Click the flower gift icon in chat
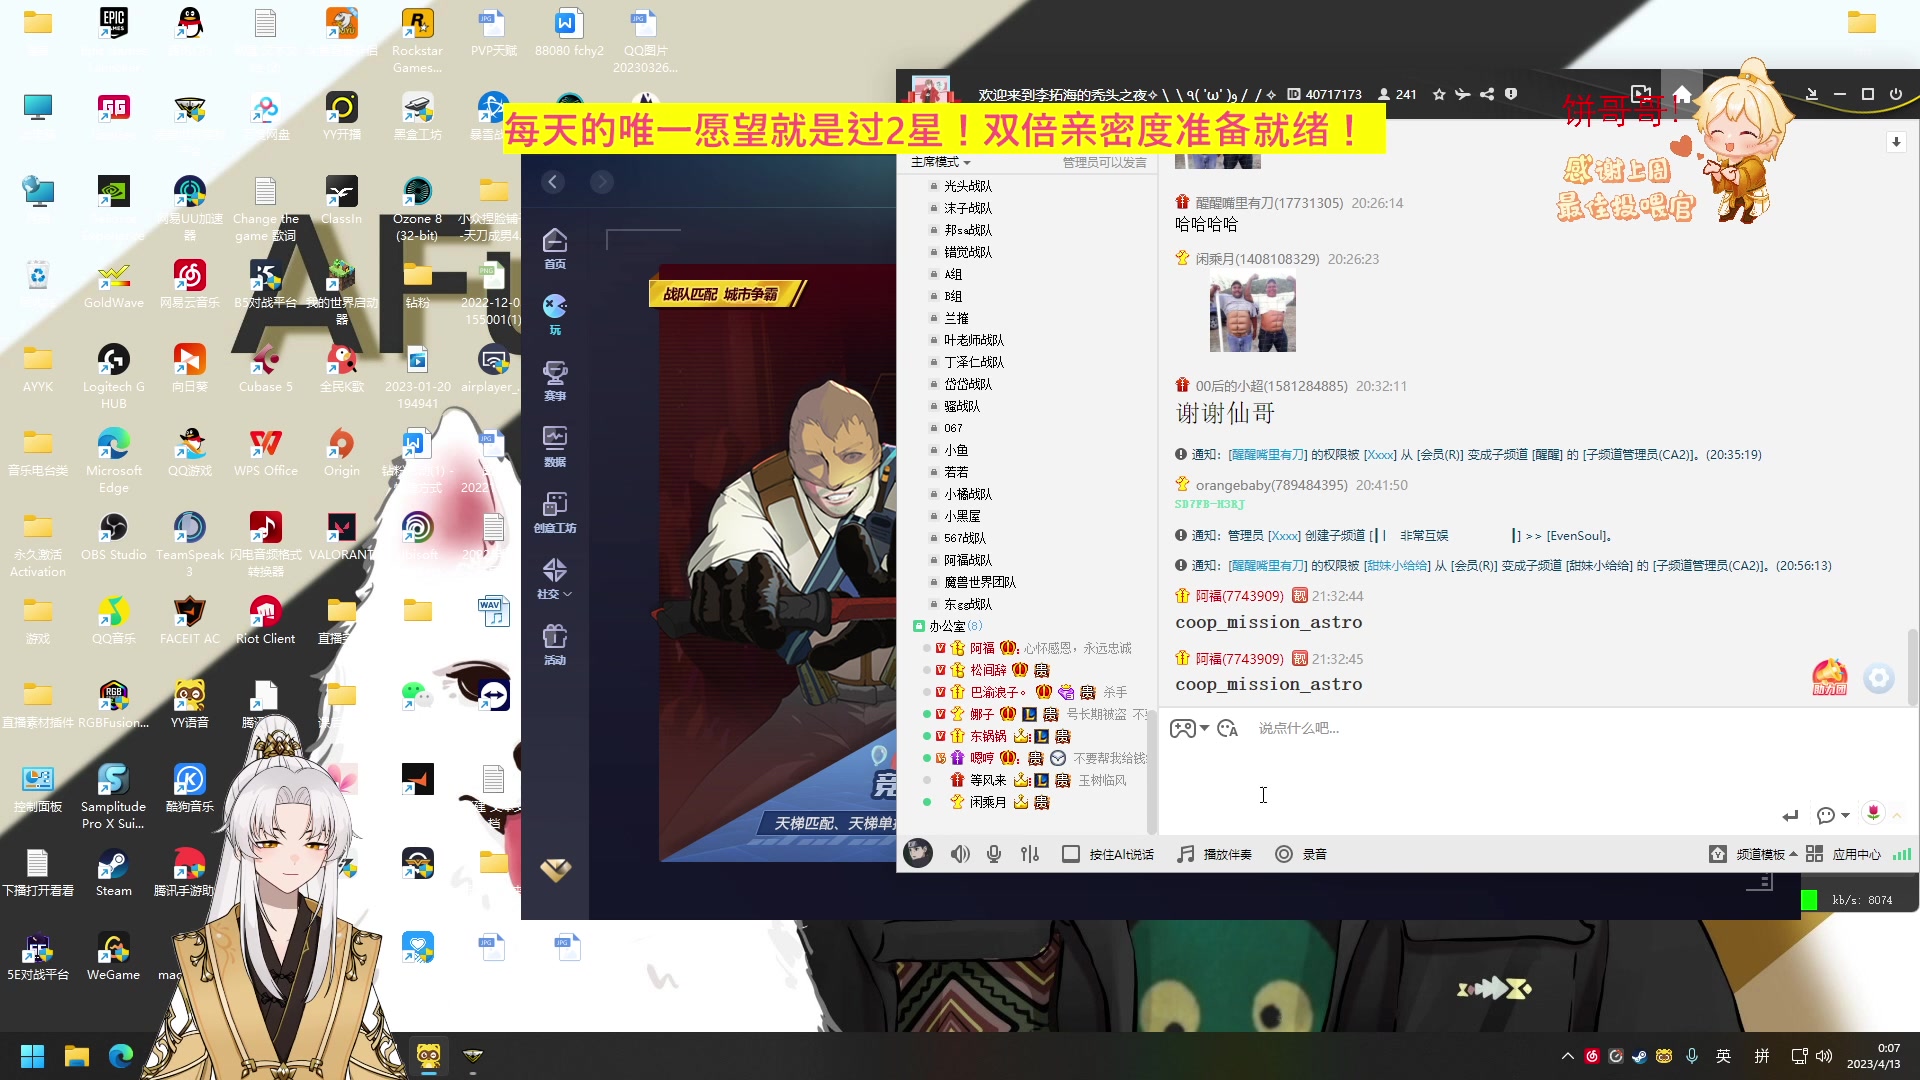Screen dimensions: 1920x1080 click(1873, 813)
